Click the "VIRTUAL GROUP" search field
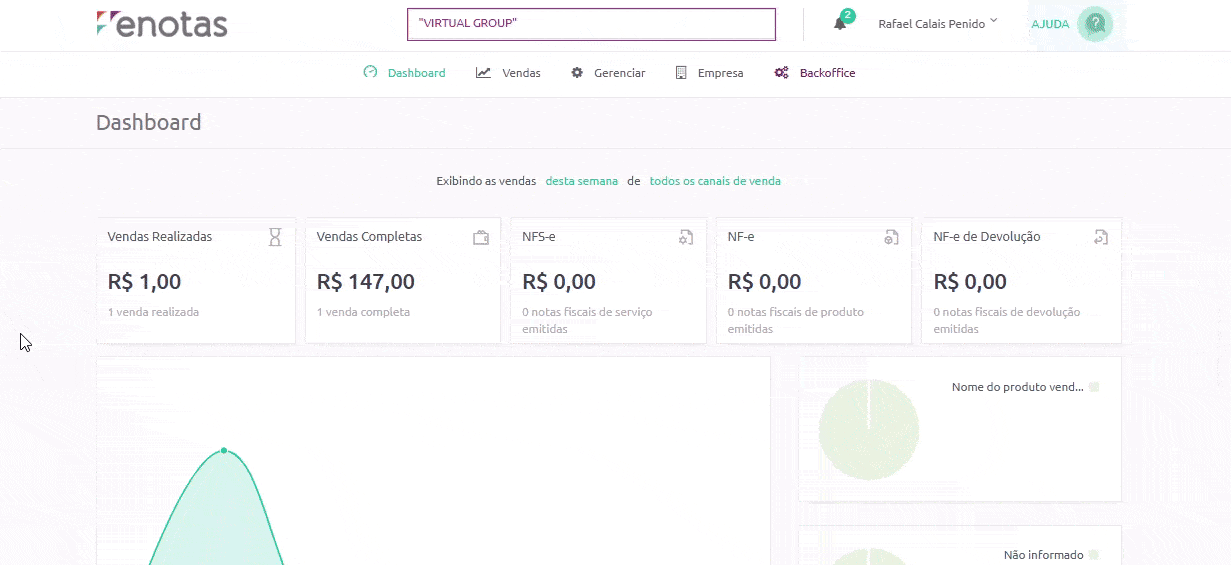This screenshot has height=565, width=1231. click(591, 24)
